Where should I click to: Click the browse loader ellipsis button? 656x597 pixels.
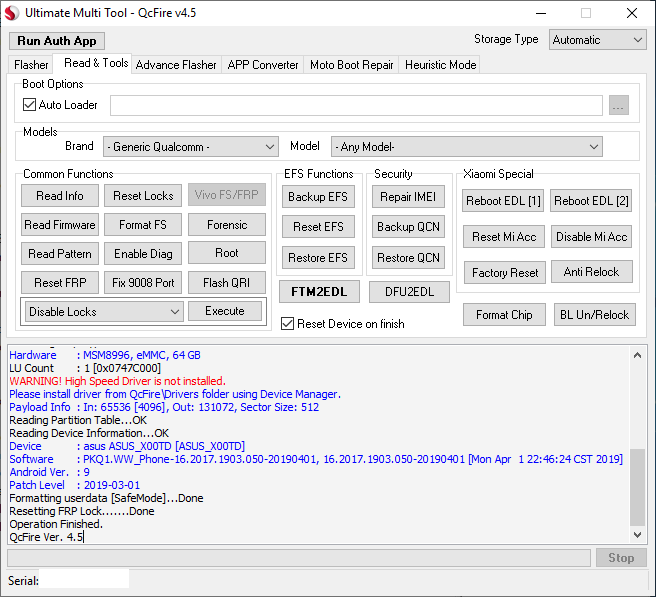click(618, 105)
